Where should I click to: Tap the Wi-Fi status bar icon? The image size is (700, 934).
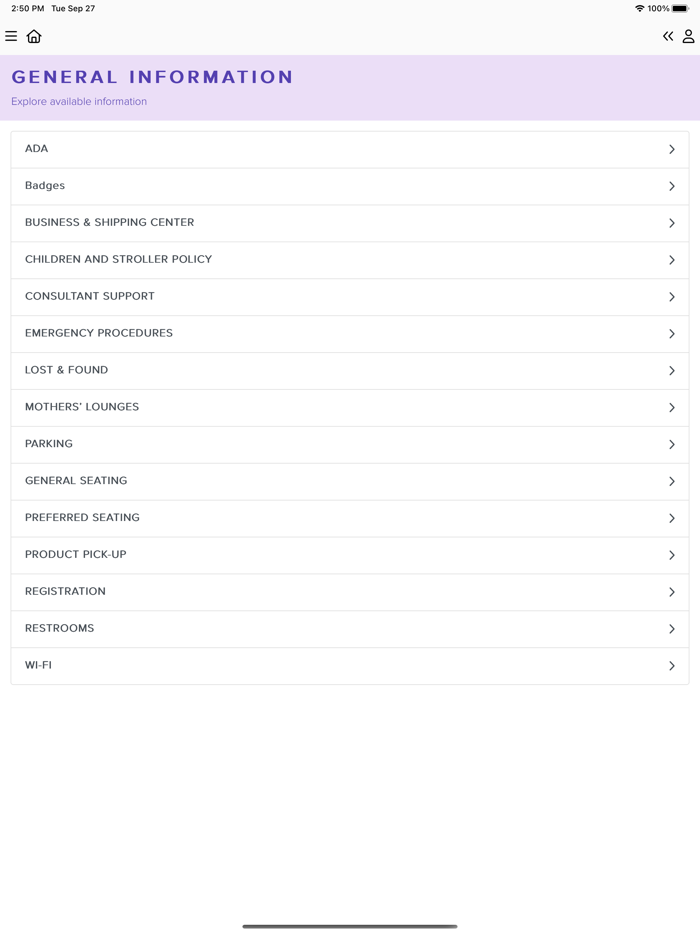tap(640, 9)
